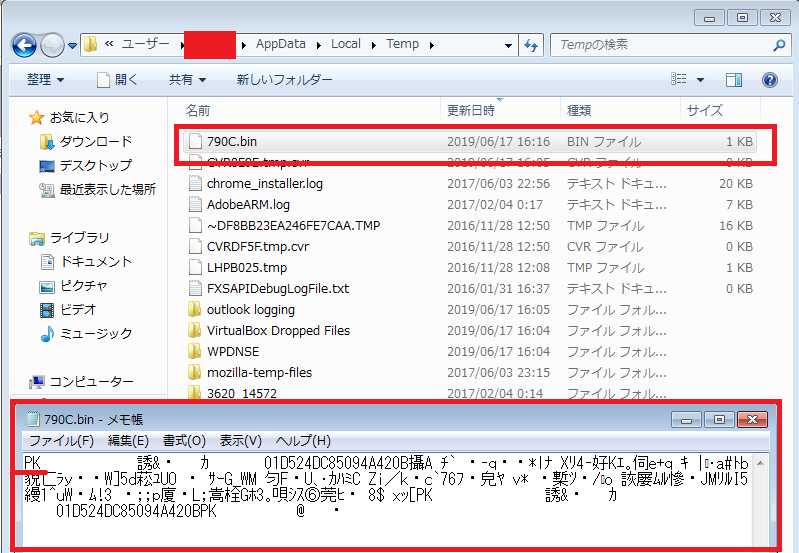
Task: Select the Local breadcrumb segment
Action: [345, 44]
